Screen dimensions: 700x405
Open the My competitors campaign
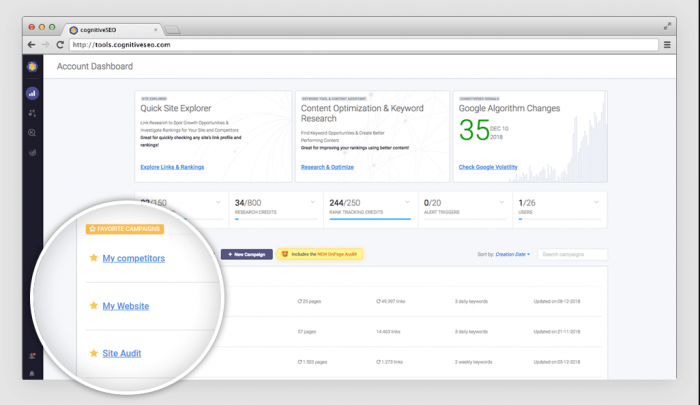pyautogui.click(x=133, y=258)
